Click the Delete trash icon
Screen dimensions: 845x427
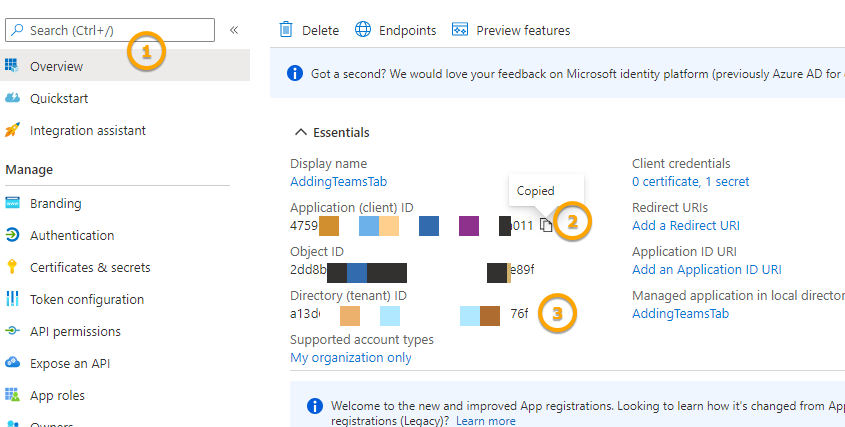click(x=287, y=30)
